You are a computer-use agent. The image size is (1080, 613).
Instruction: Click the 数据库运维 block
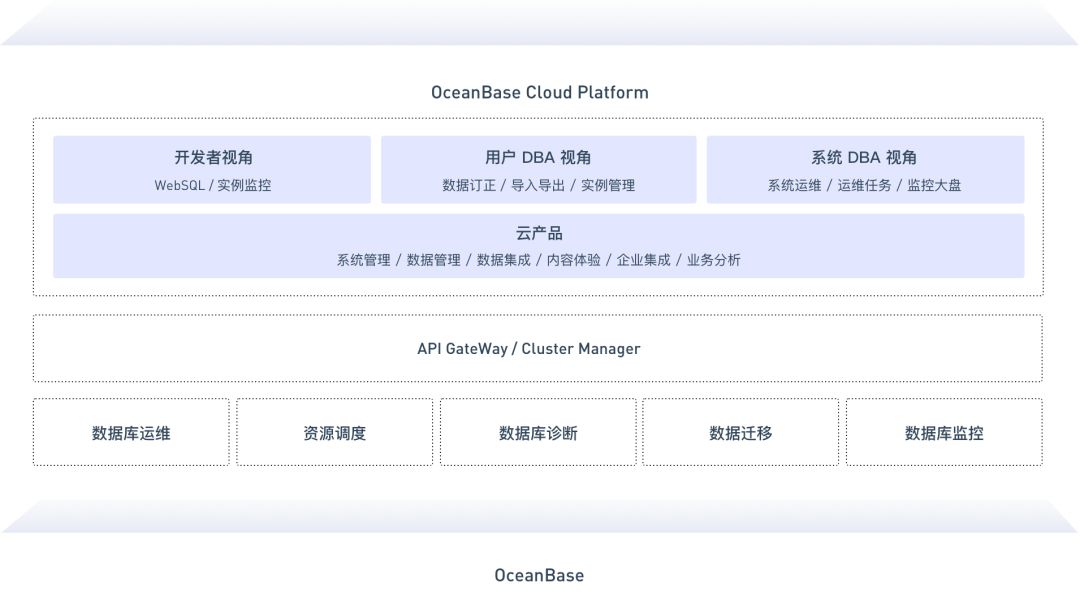click(x=130, y=432)
